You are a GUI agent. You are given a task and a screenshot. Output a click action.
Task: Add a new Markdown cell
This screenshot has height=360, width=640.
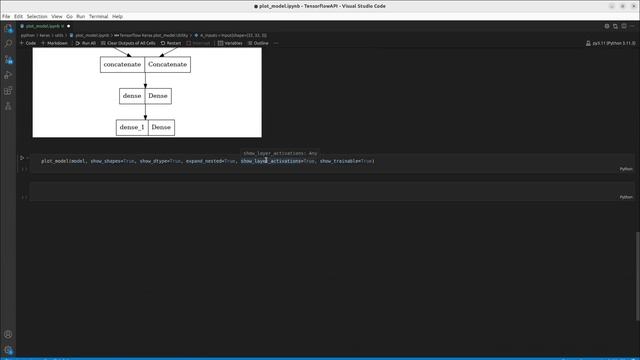point(54,43)
